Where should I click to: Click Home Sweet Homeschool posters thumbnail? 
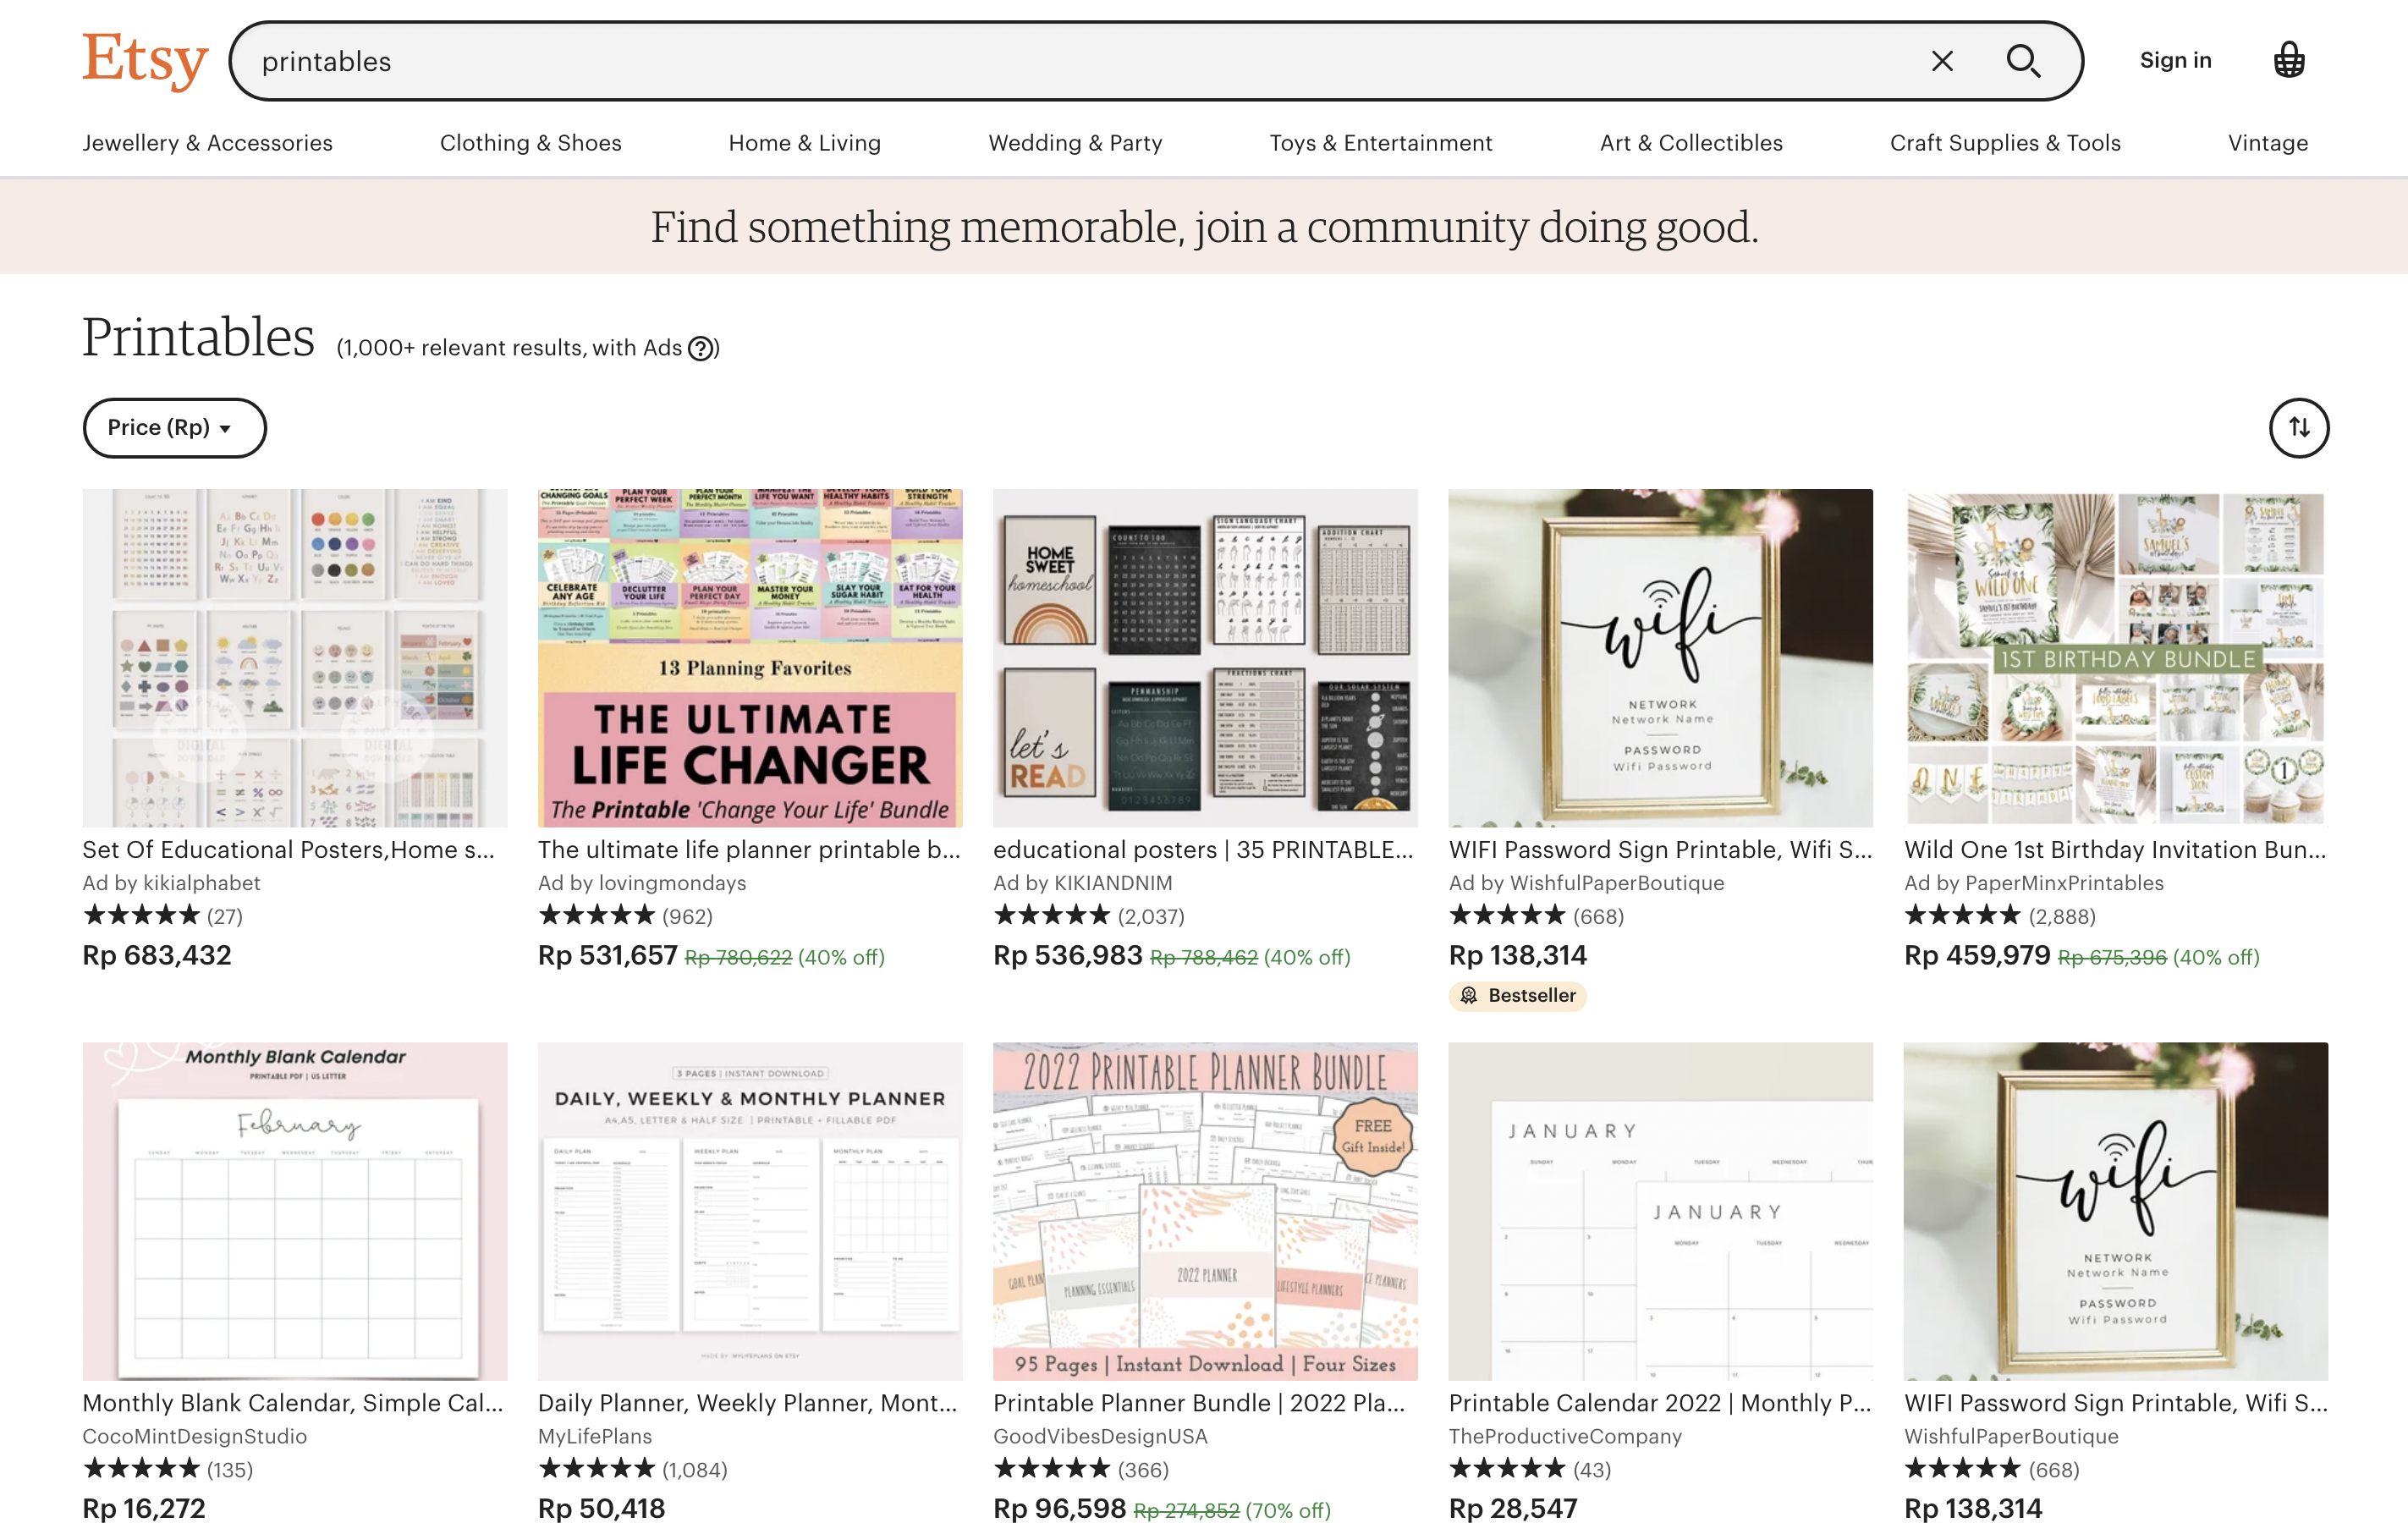point(1205,657)
